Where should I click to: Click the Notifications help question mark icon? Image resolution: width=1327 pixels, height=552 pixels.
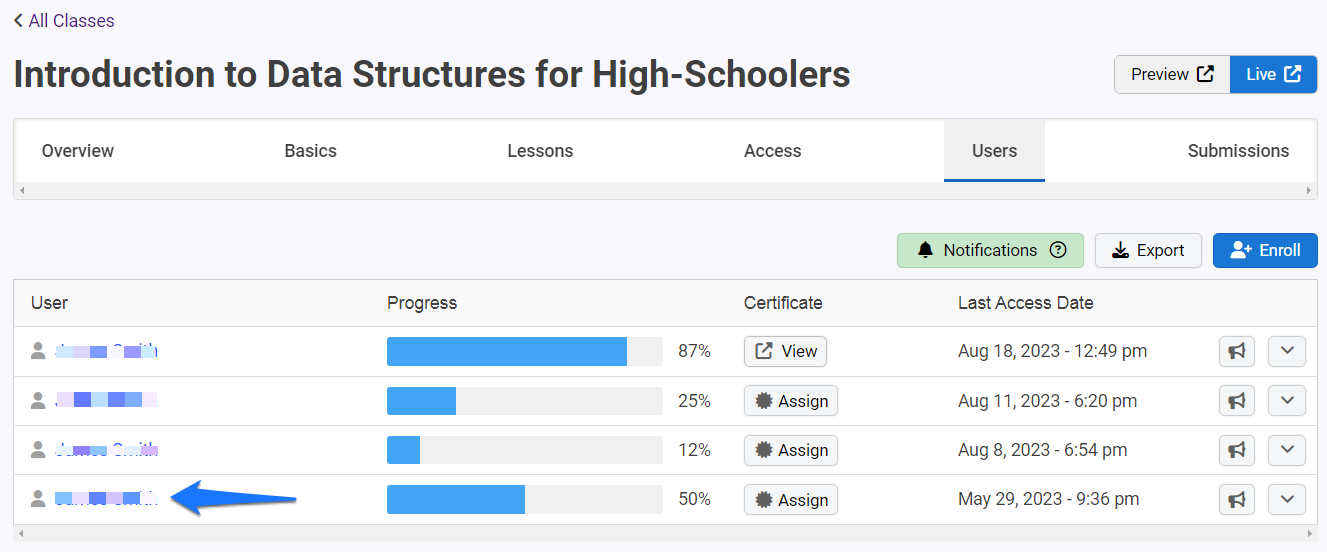tap(1058, 250)
